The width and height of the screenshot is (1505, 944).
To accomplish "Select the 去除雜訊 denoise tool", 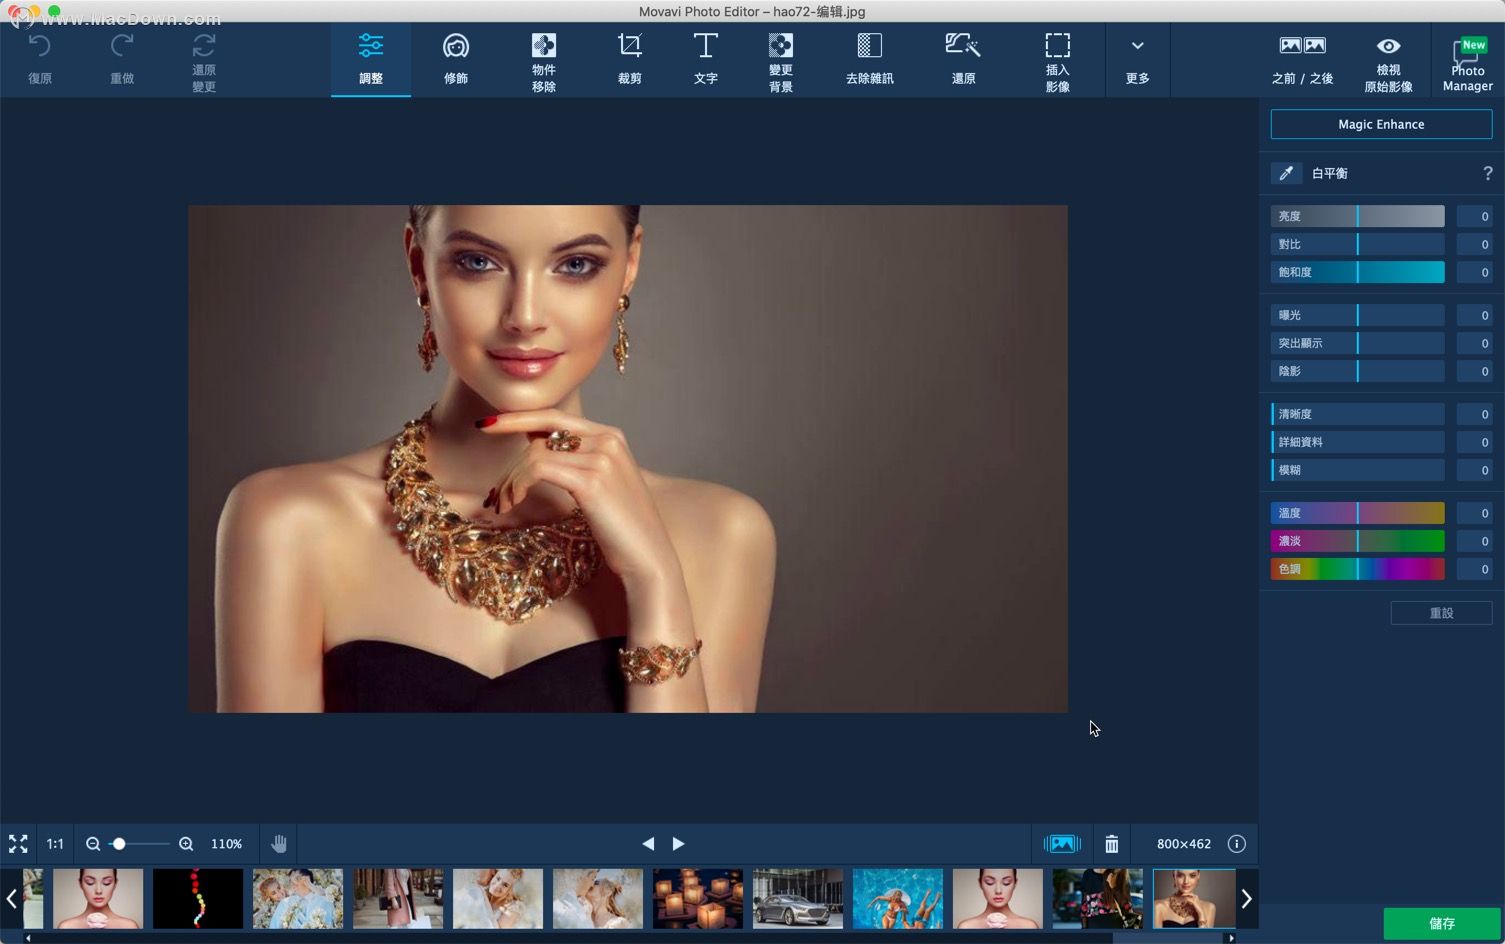I will tap(869, 59).
